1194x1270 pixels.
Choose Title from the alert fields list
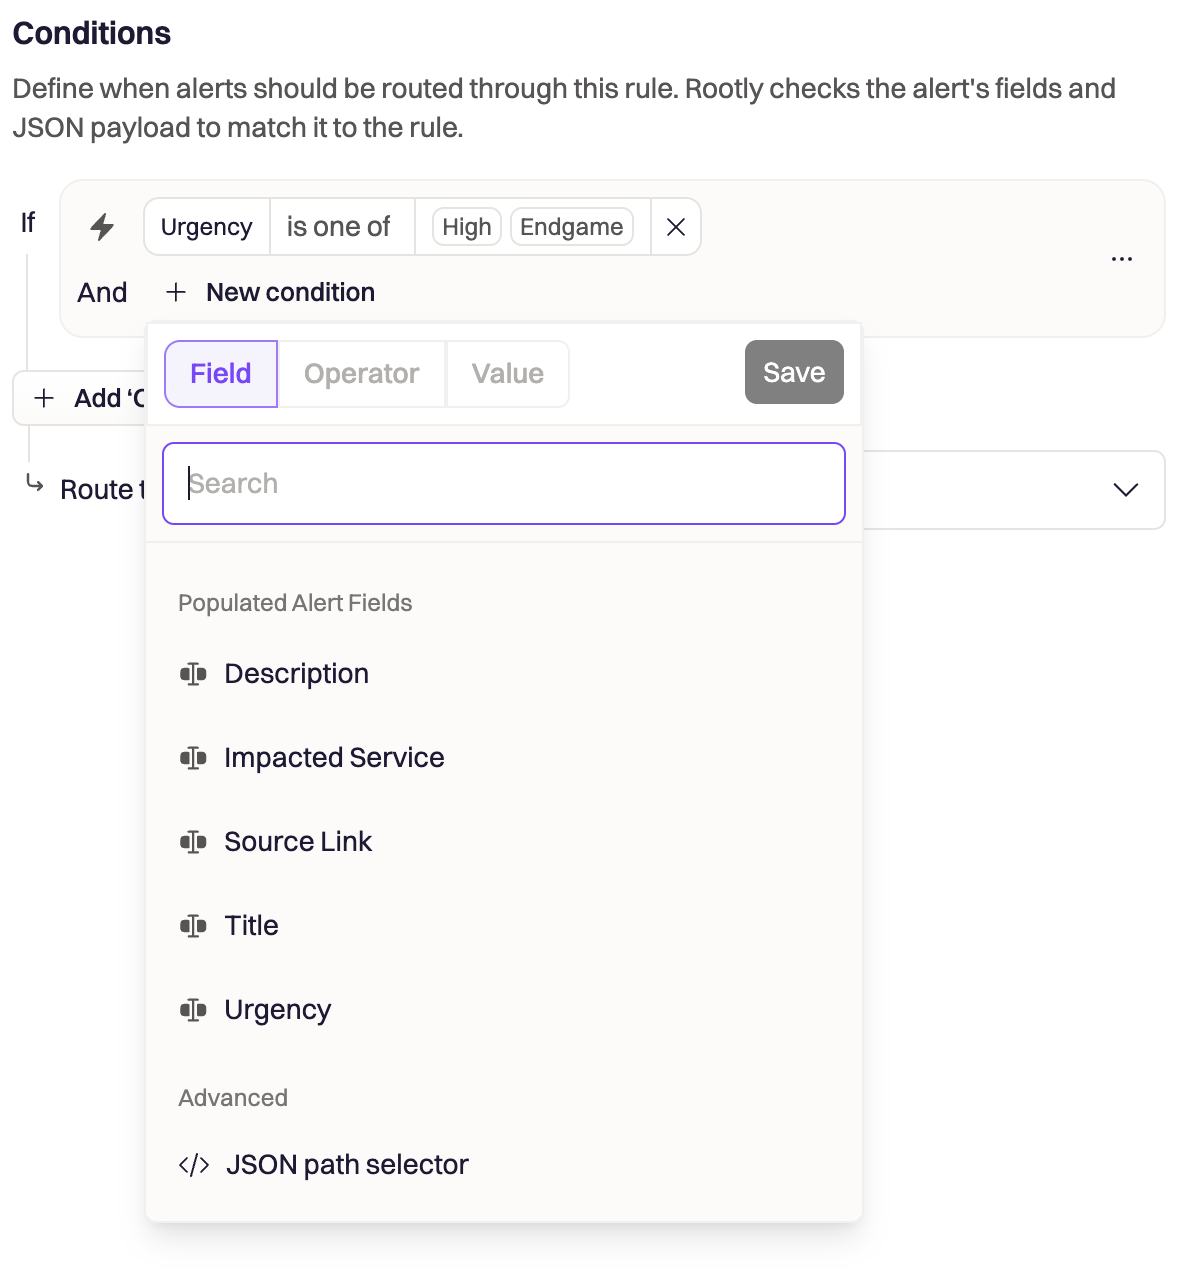click(x=504, y=926)
